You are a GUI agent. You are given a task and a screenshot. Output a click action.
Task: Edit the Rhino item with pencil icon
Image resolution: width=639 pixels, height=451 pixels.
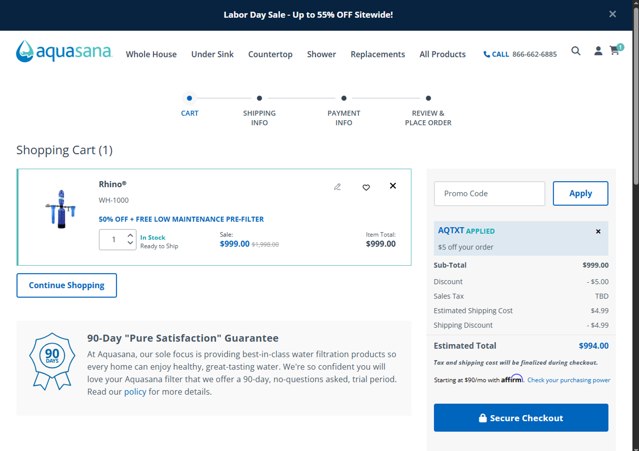337,187
